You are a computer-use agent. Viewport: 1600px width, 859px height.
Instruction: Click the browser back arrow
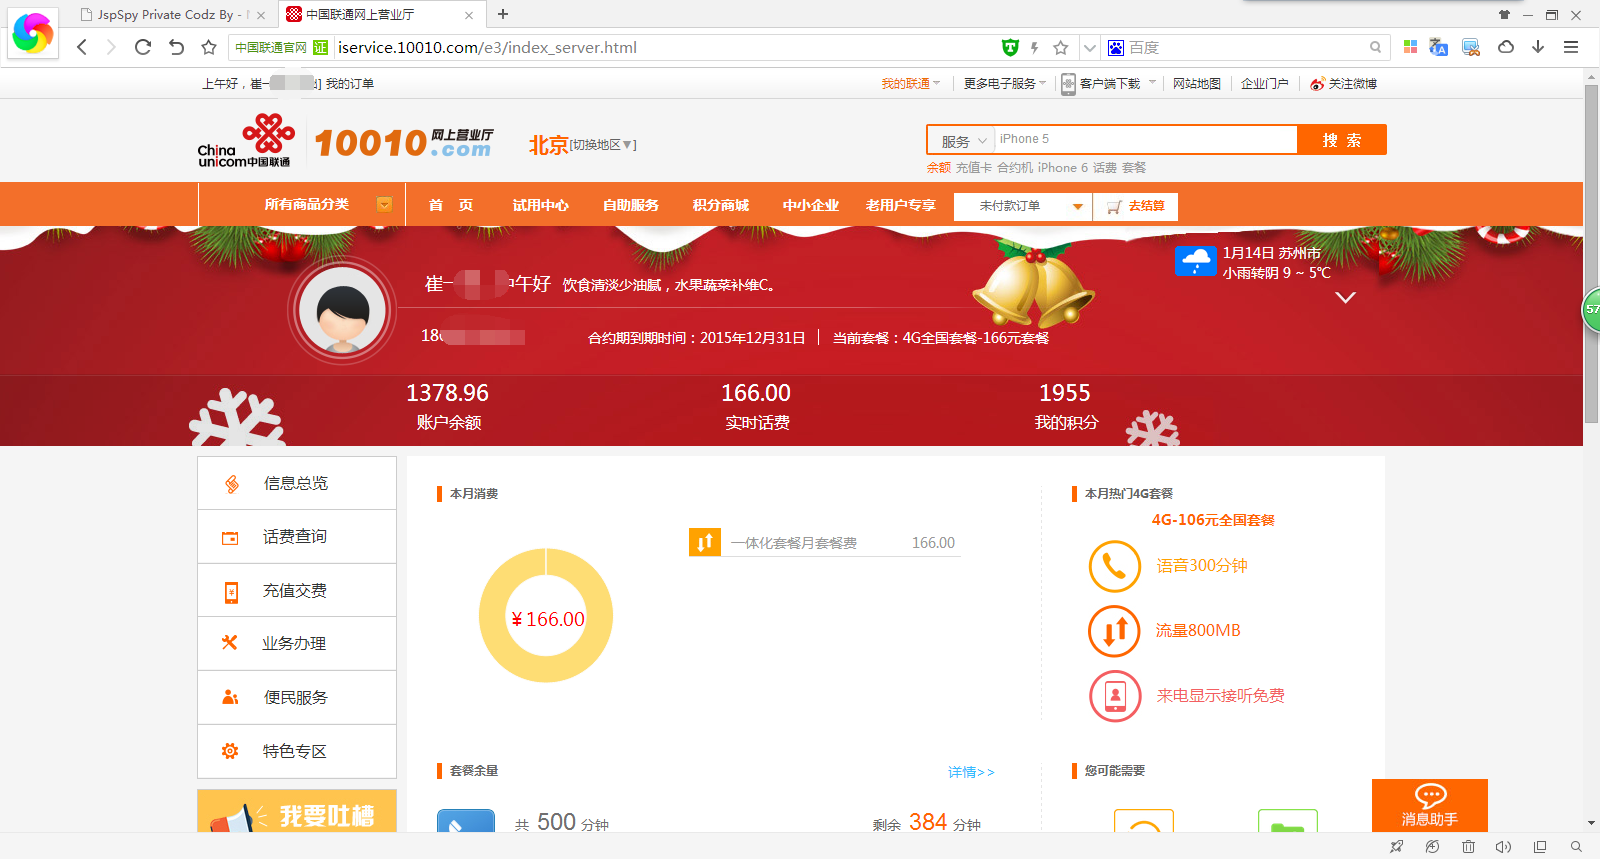pyautogui.click(x=82, y=47)
